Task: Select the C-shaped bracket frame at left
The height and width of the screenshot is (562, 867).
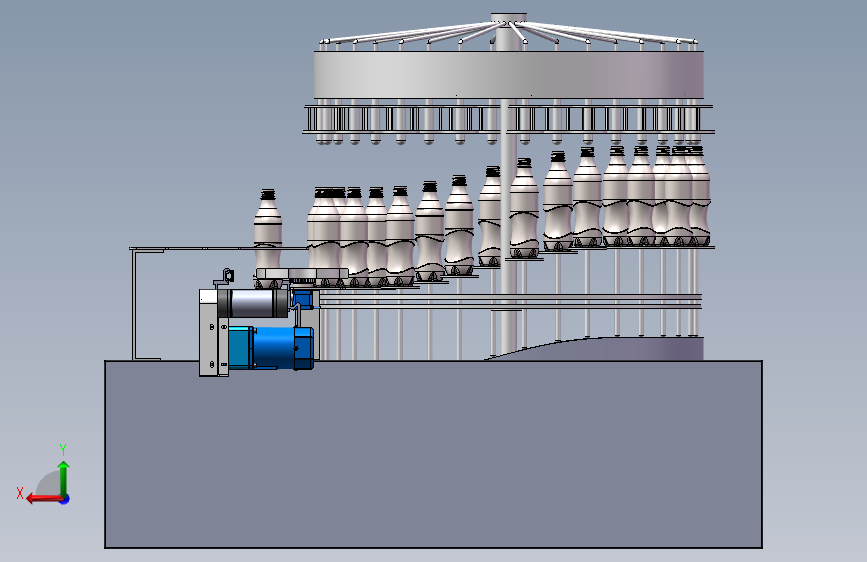Action: [147, 304]
